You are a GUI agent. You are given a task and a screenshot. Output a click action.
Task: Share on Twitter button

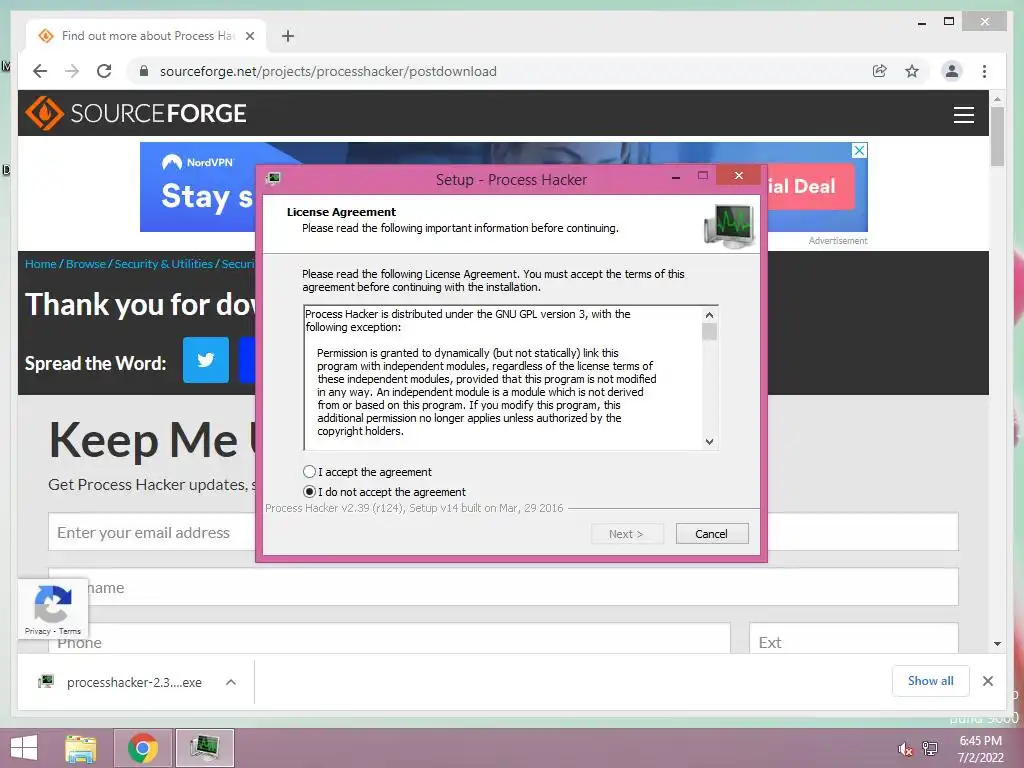coord(206,360)
